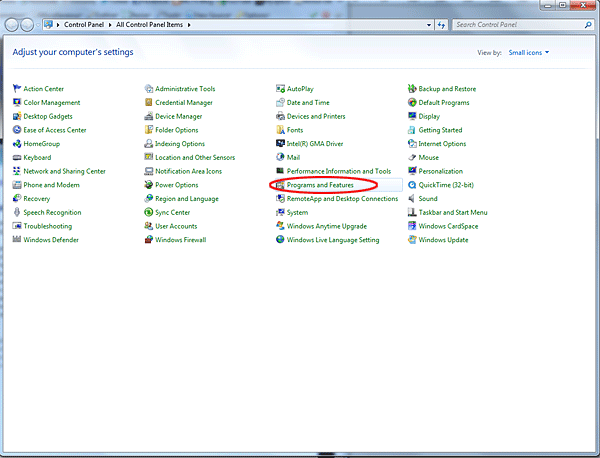Image resolution: width=600 pixels, height=458 pixels.
Task: Click the Ease of Access Center icon
Action: 16,130
